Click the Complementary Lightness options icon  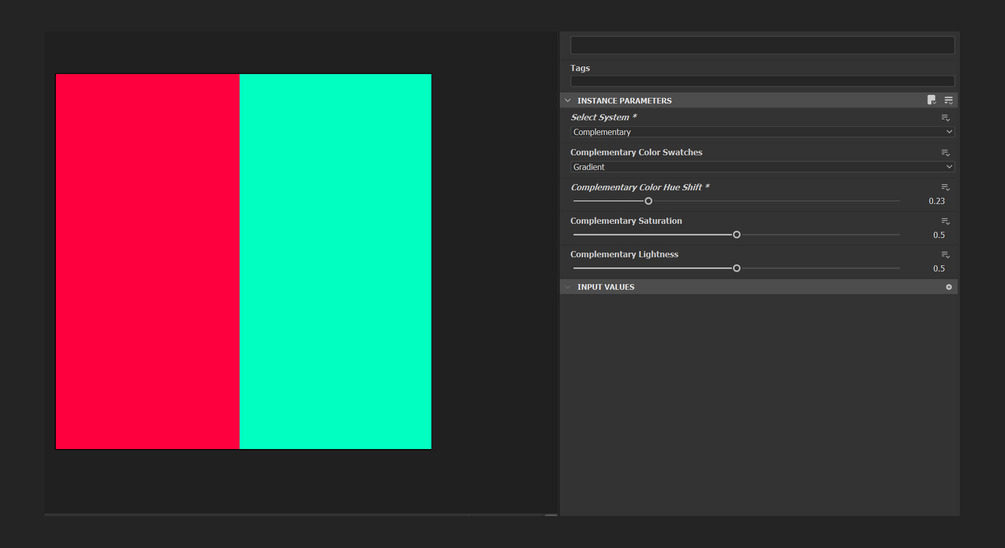tap(945, 254)
